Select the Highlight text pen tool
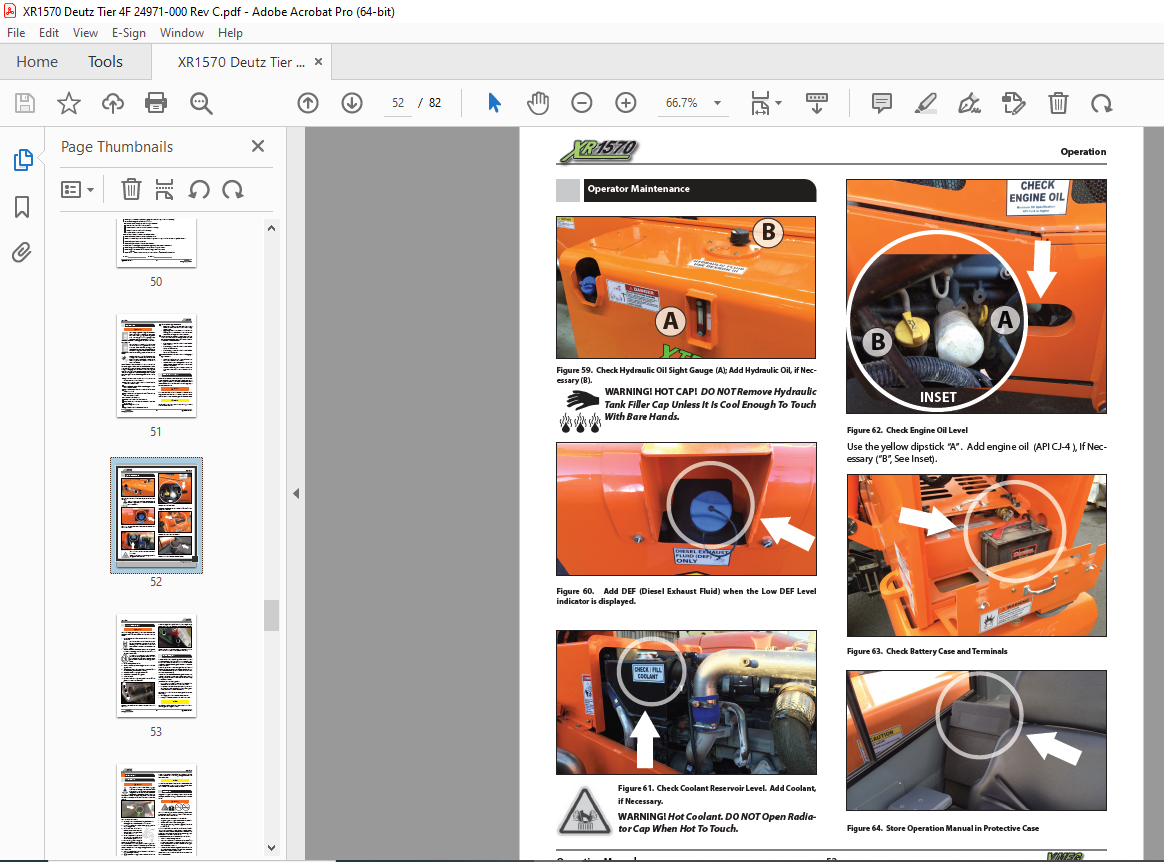The height and width of the screenshot is (862, 1164). pos(925,103)
